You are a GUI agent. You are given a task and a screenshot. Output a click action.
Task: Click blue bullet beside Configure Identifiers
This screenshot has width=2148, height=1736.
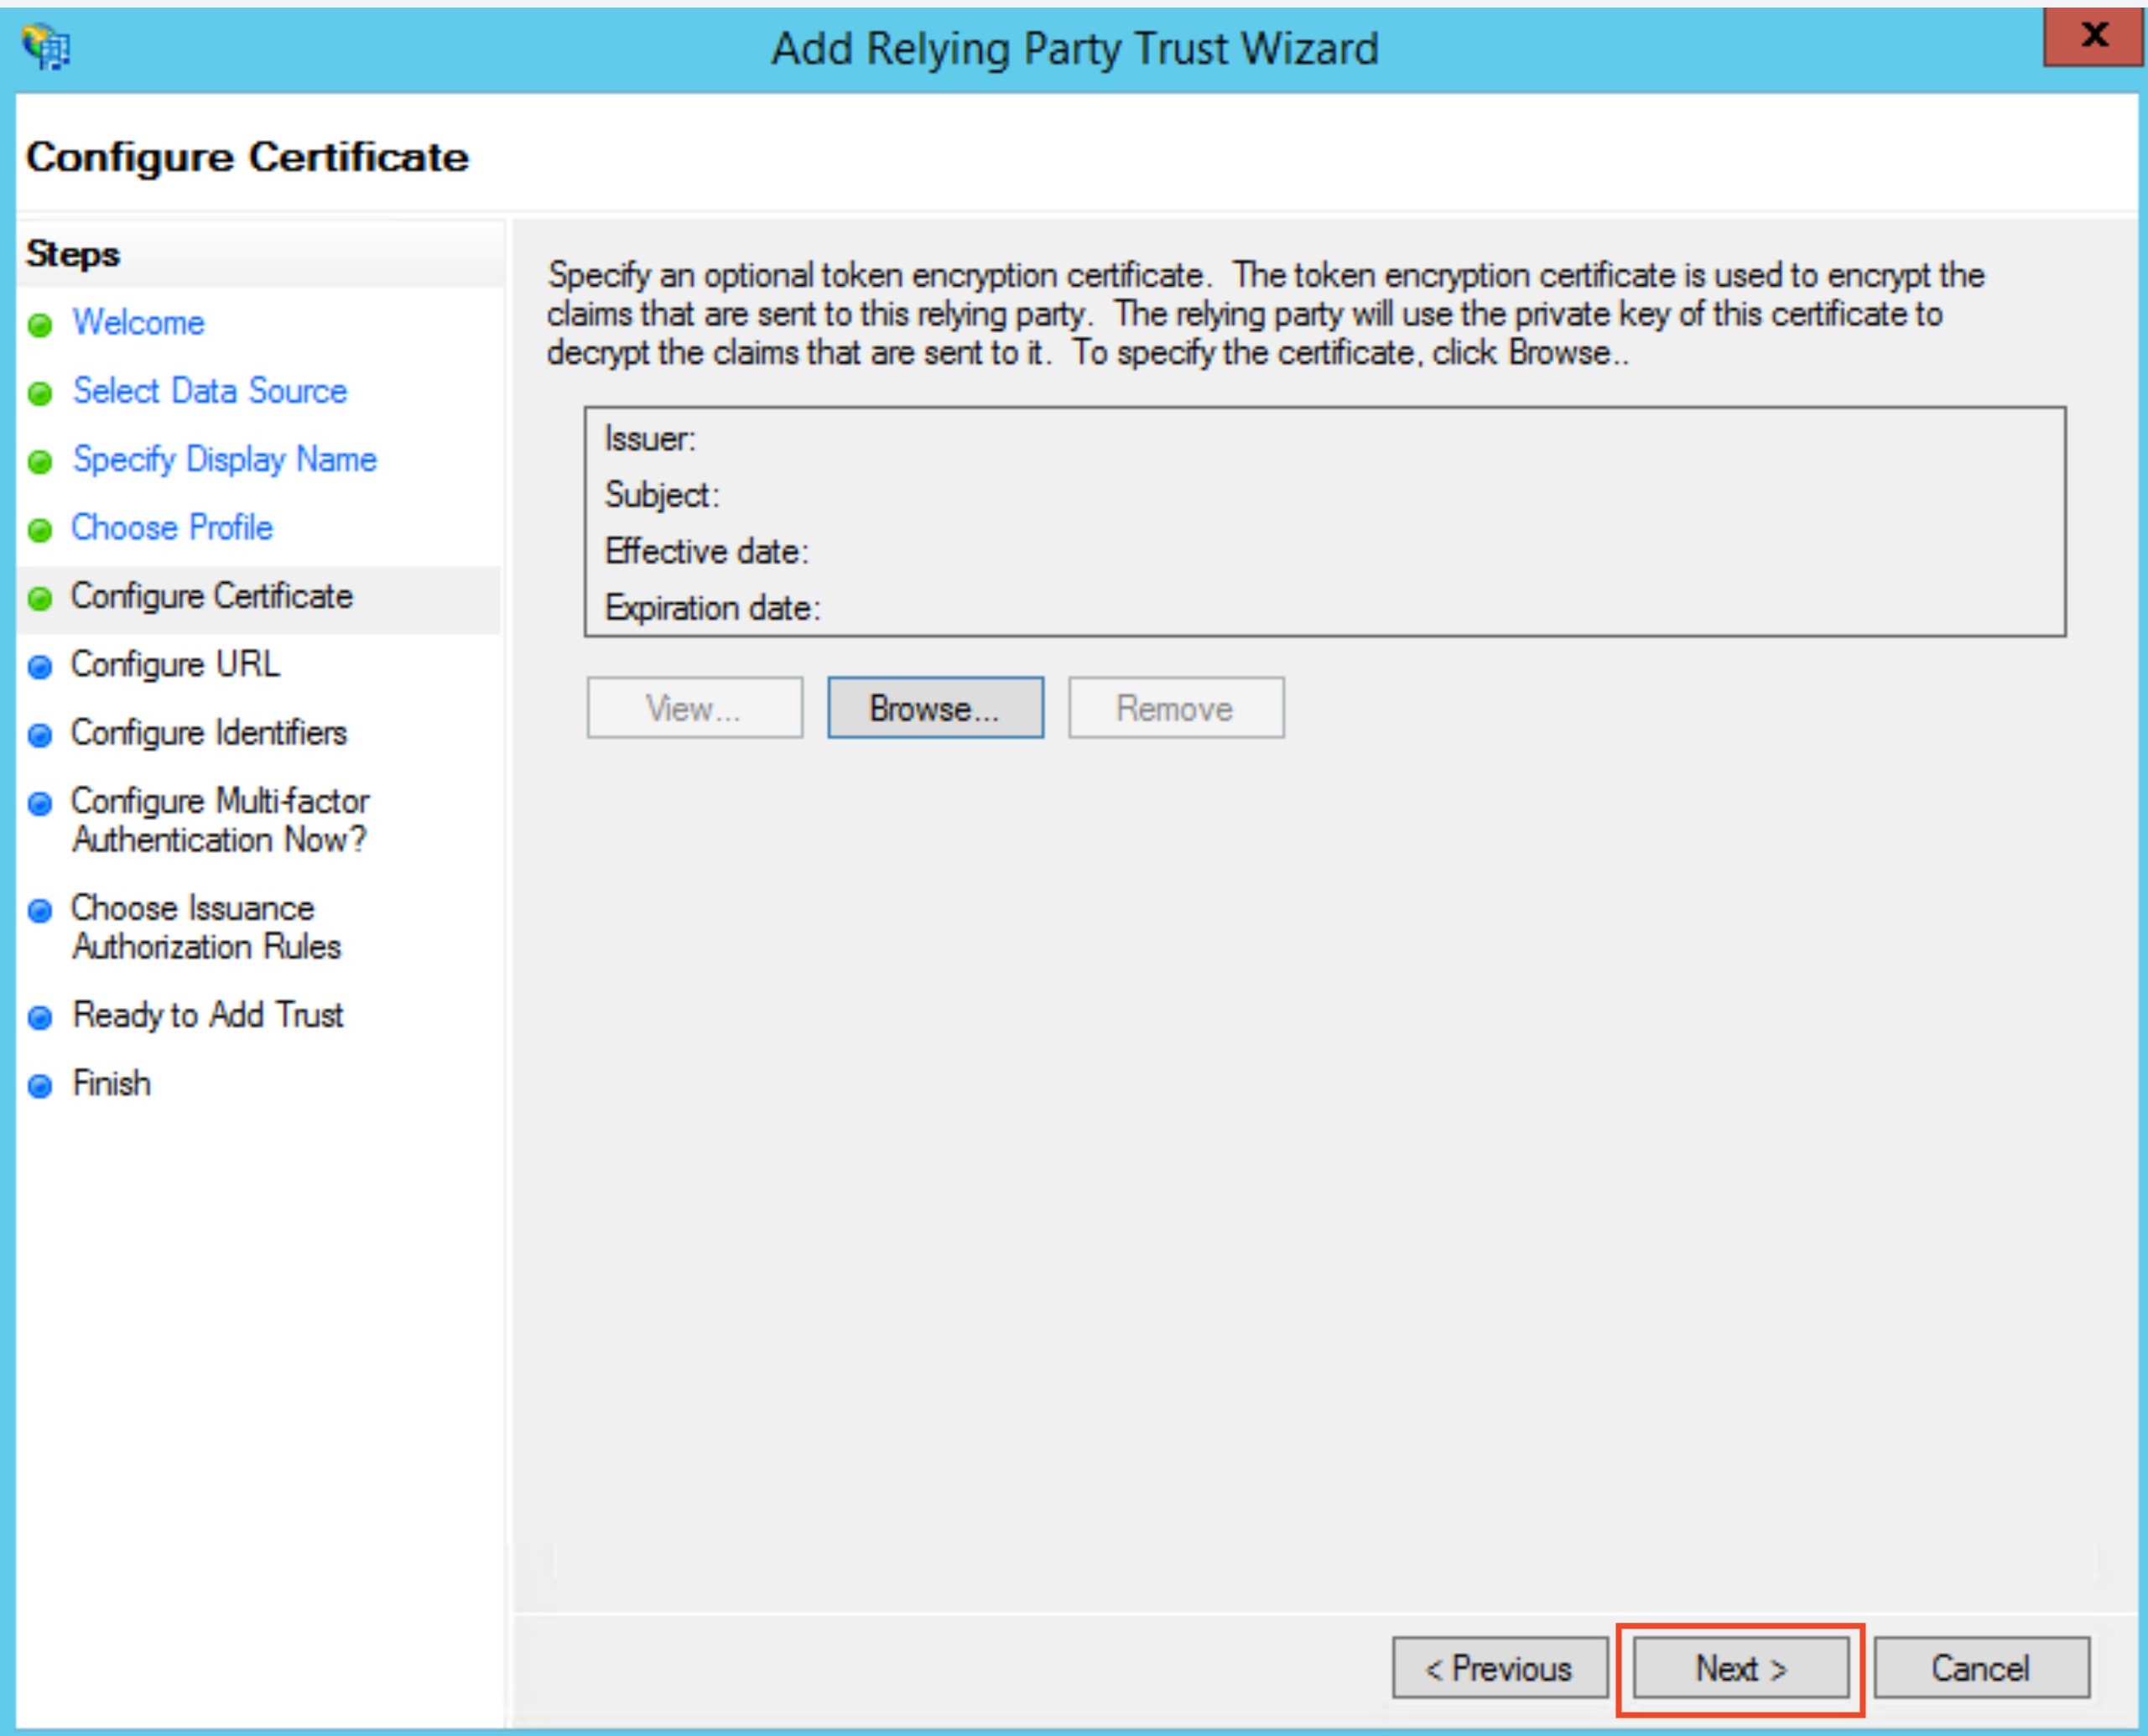(40, 736)
